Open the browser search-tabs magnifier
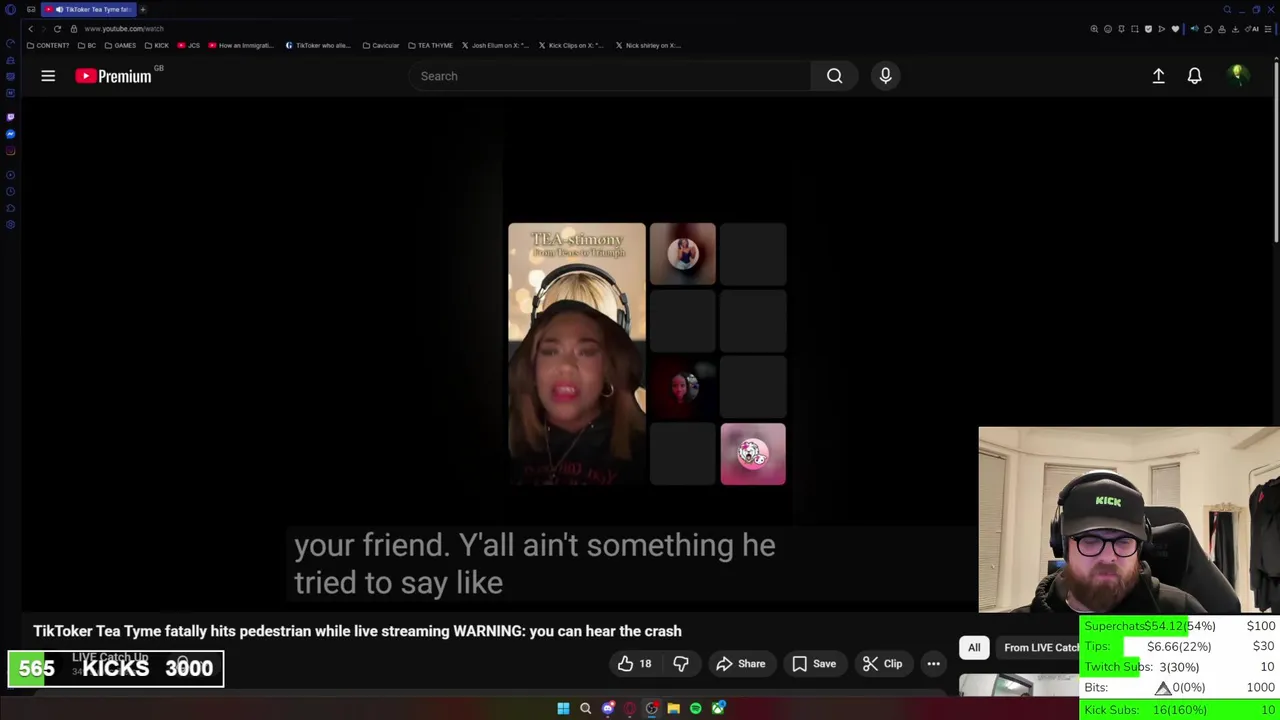Image resolution: width=1280 pixels, height=720 pixels. 1227,9
